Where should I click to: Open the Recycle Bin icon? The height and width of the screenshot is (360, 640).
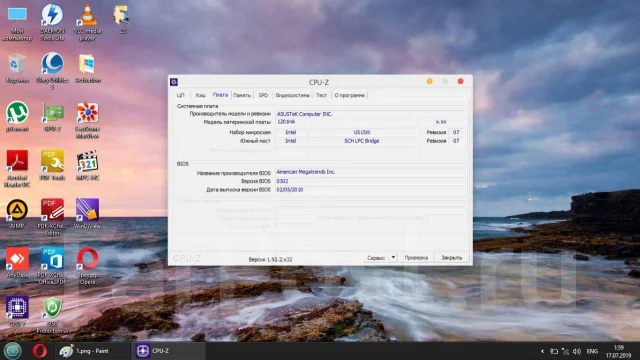[x=17, y=68]
